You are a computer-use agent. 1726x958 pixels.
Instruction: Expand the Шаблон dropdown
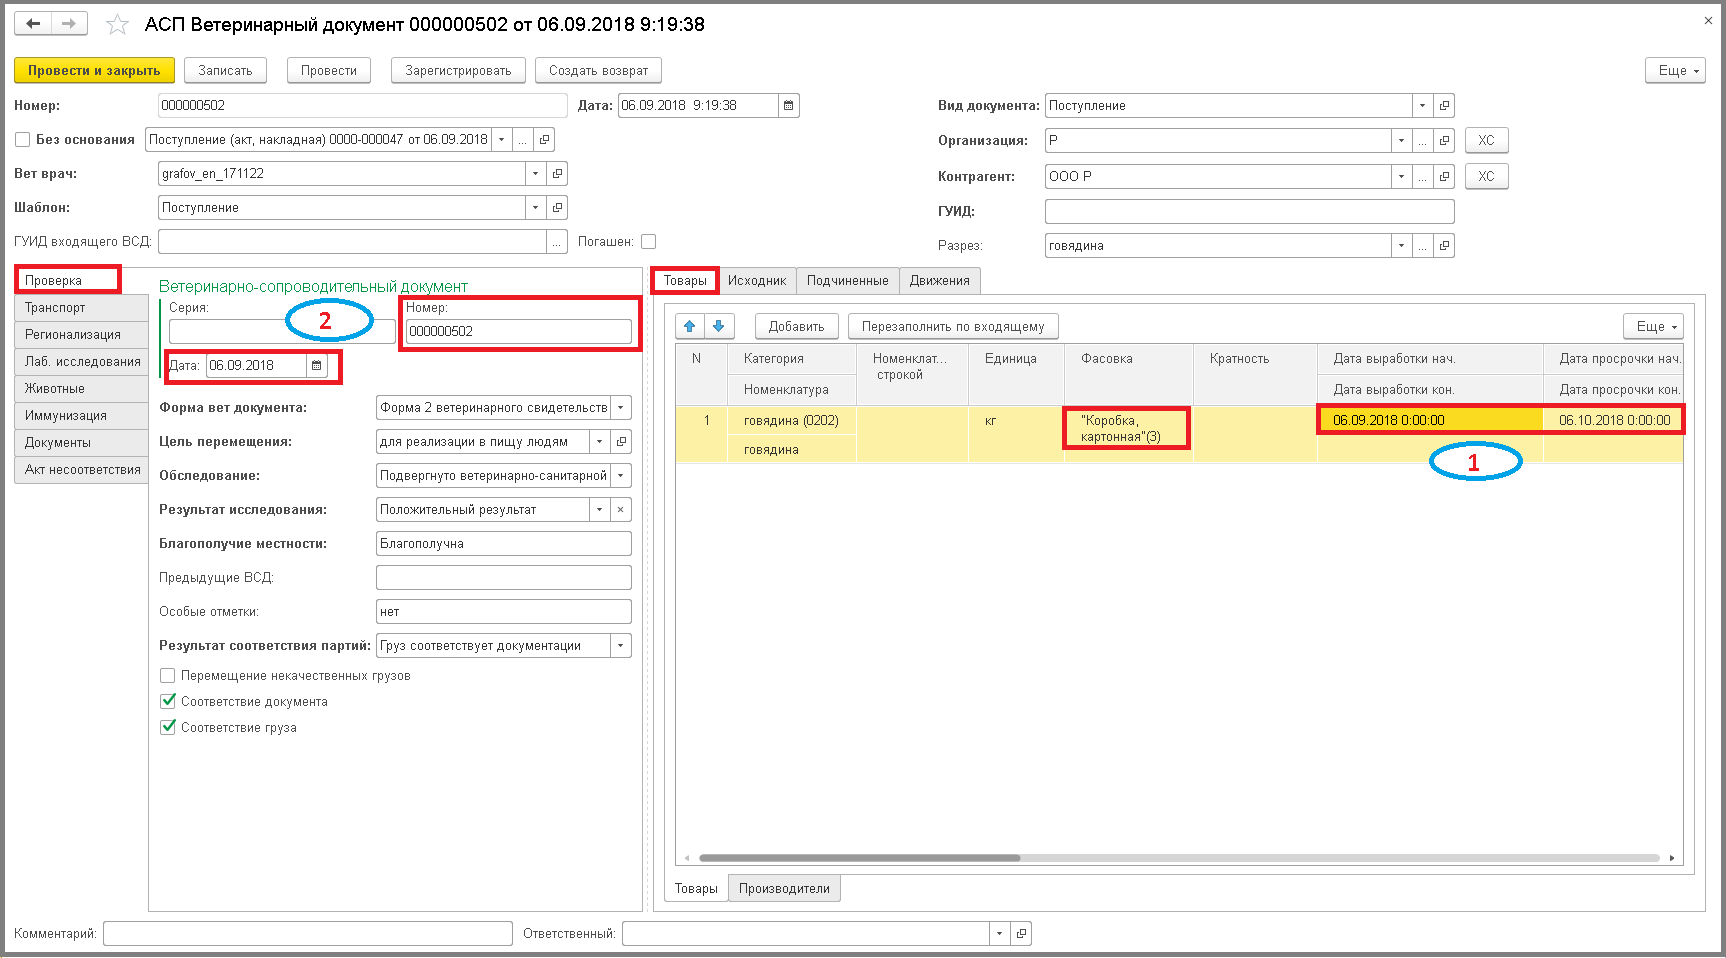(536, 208)
